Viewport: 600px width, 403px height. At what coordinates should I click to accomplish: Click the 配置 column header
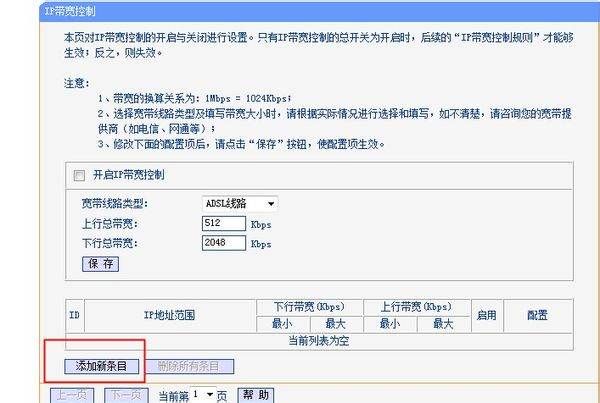(x=538, y=316)
